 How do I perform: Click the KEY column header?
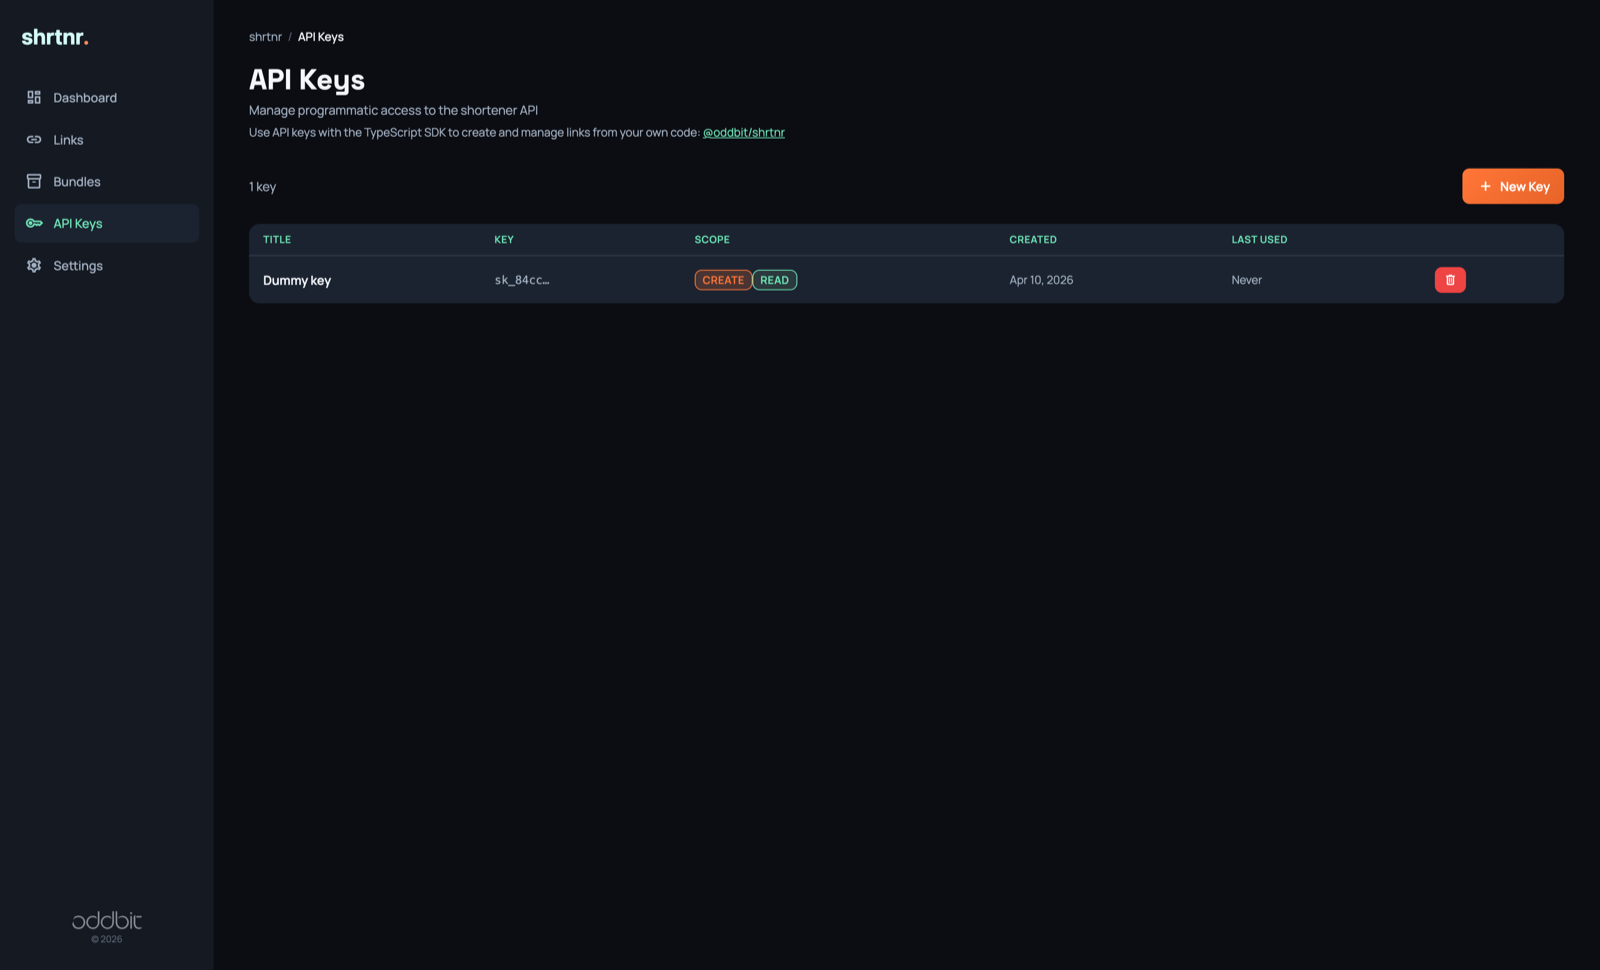(504, 240)
